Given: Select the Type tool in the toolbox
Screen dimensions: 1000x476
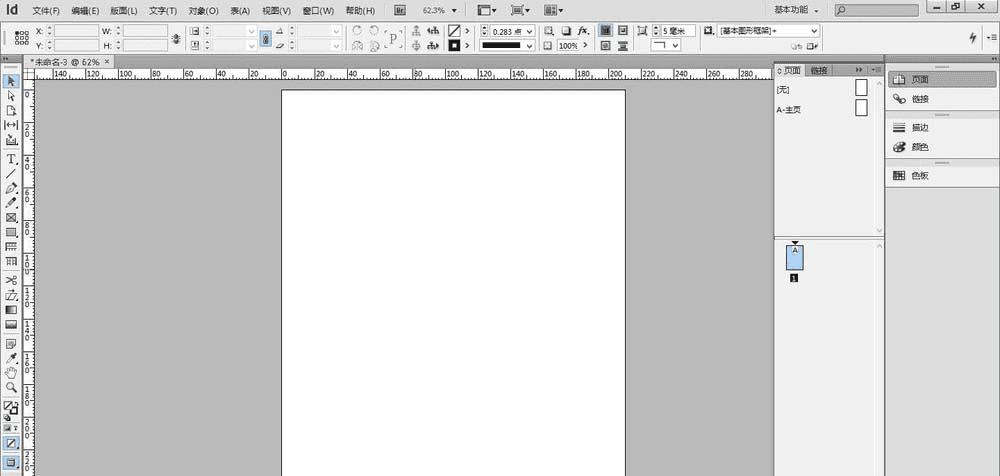Looking at the screenshot, I should 12,159.
